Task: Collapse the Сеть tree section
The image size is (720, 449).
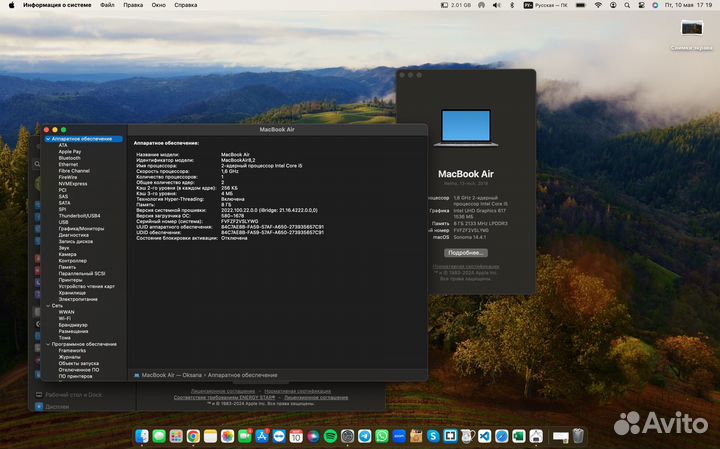Action: coord(48,305)
